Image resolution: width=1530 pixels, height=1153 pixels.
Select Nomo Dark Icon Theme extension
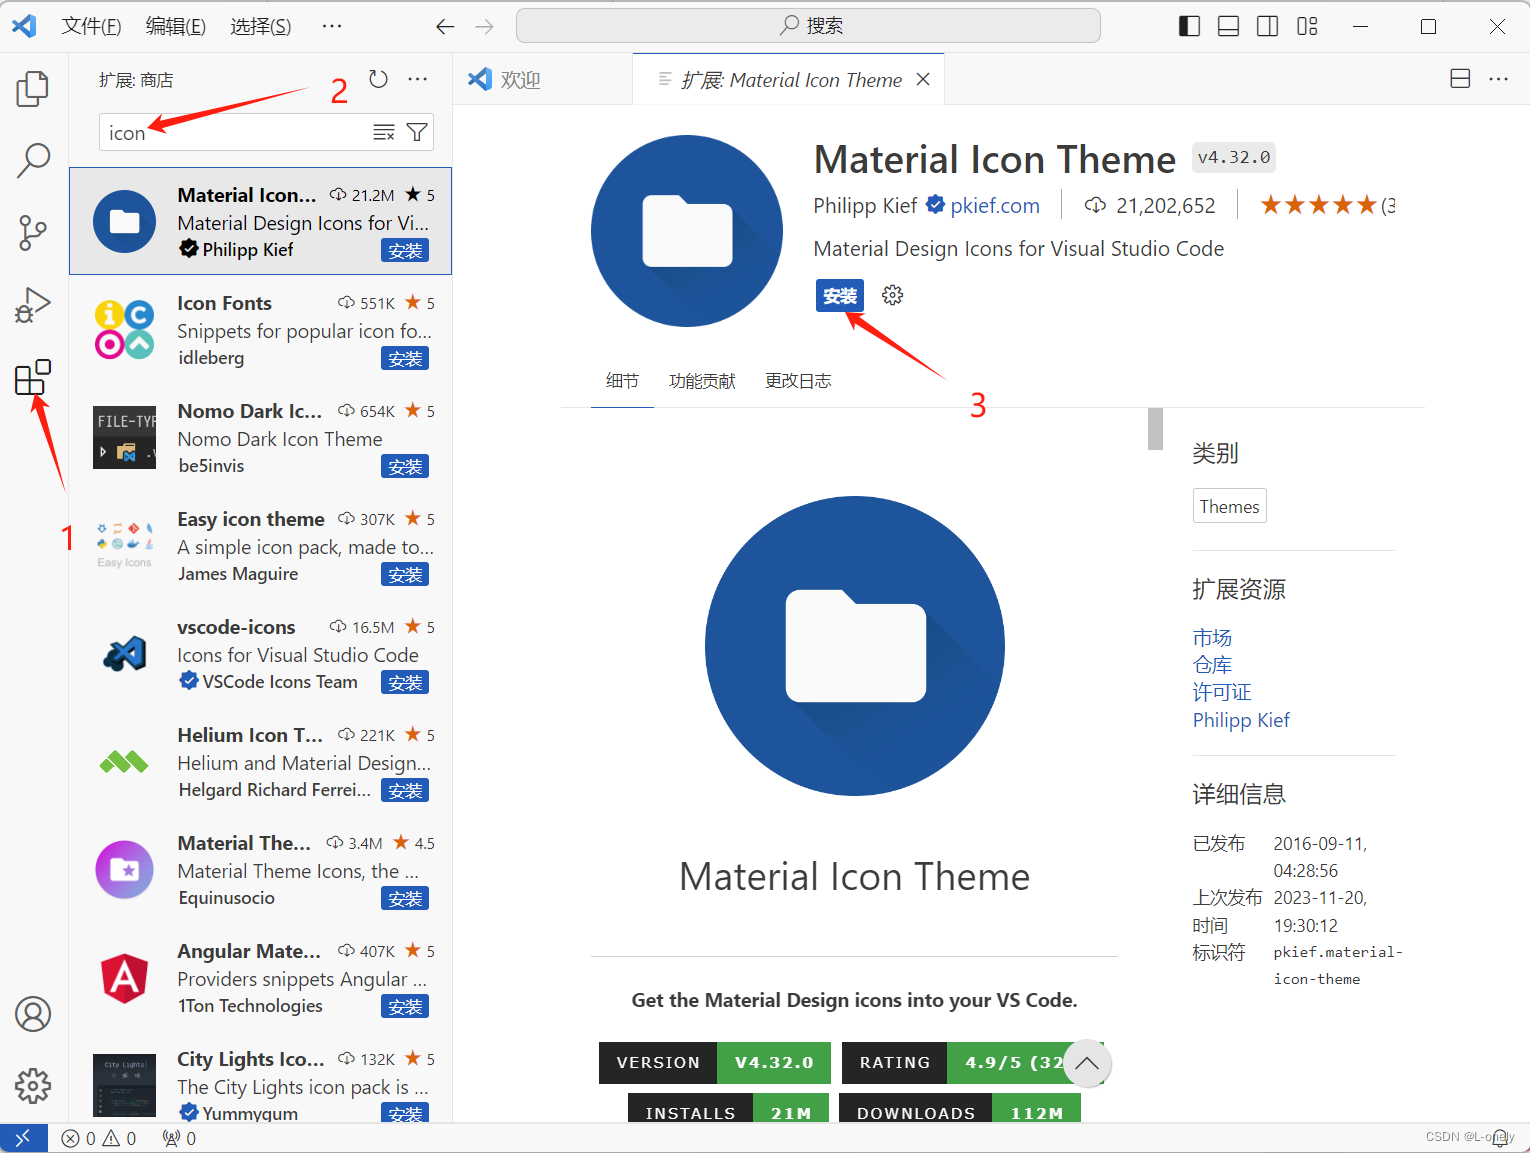coord(260,437)
